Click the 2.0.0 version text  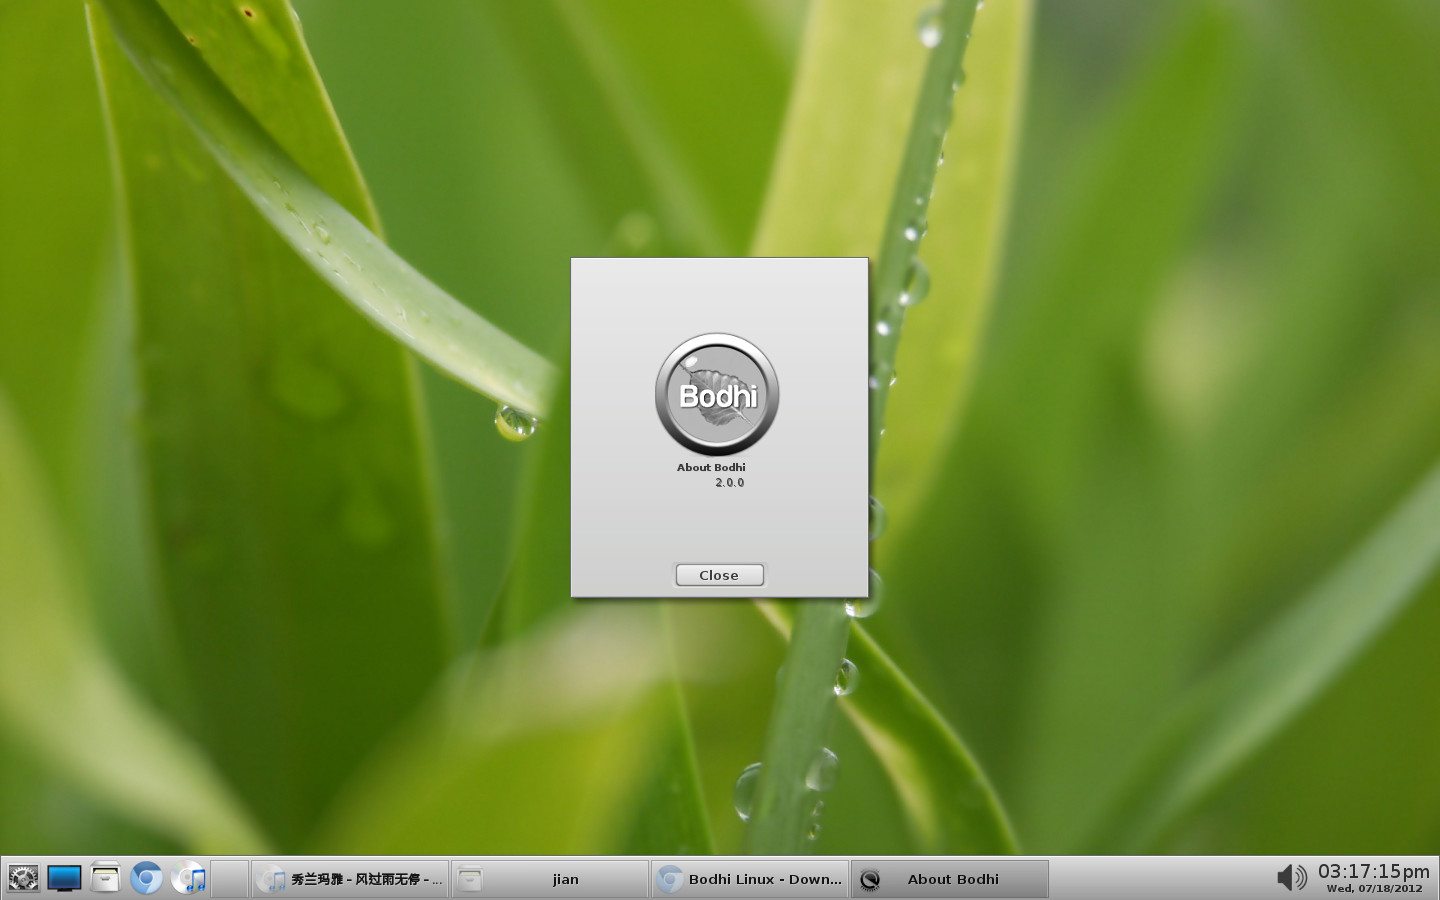coord(729,482)
